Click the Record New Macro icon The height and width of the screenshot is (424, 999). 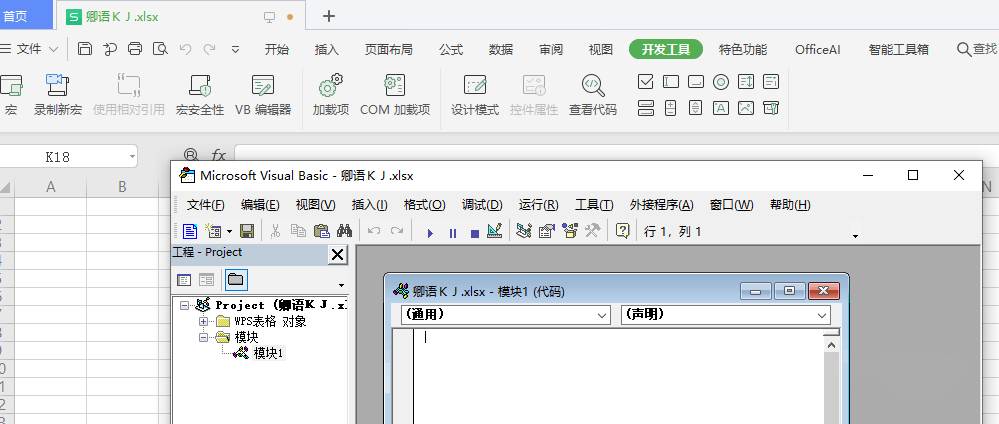click(57, 95)
